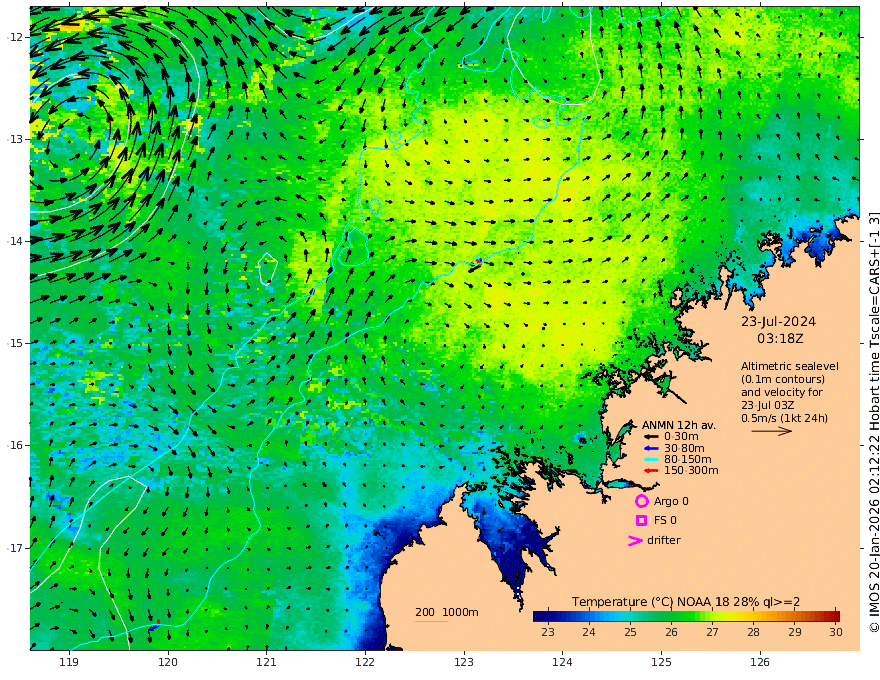880x680 pixels.
Task: Click the dark blue 23°C end of temperature colorbar
Action: pyautogui.click(x=539, y=616)
